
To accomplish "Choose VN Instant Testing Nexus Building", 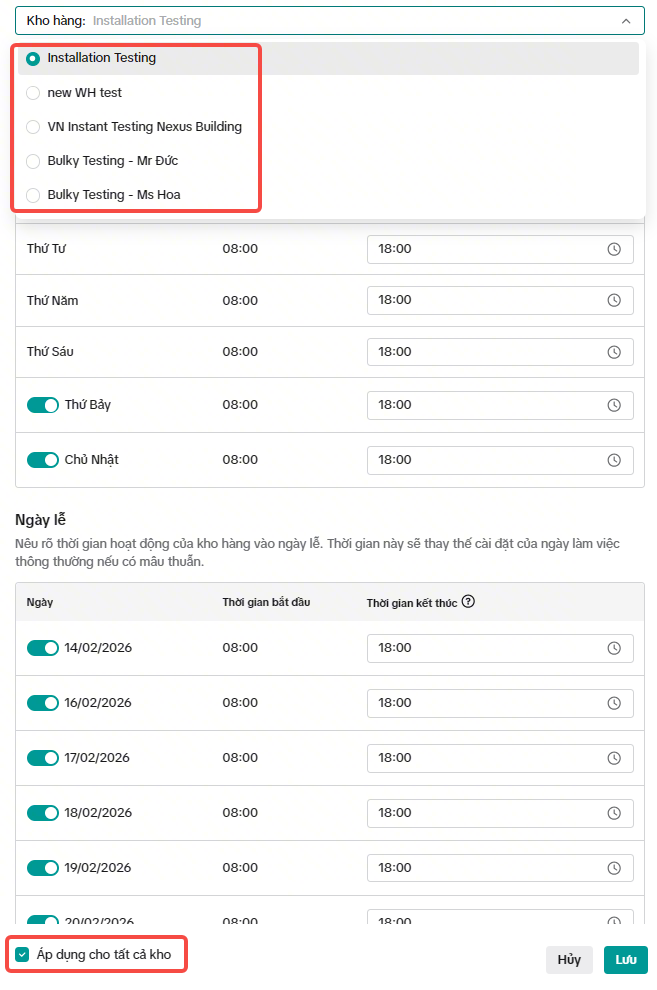I will [144, 127].
